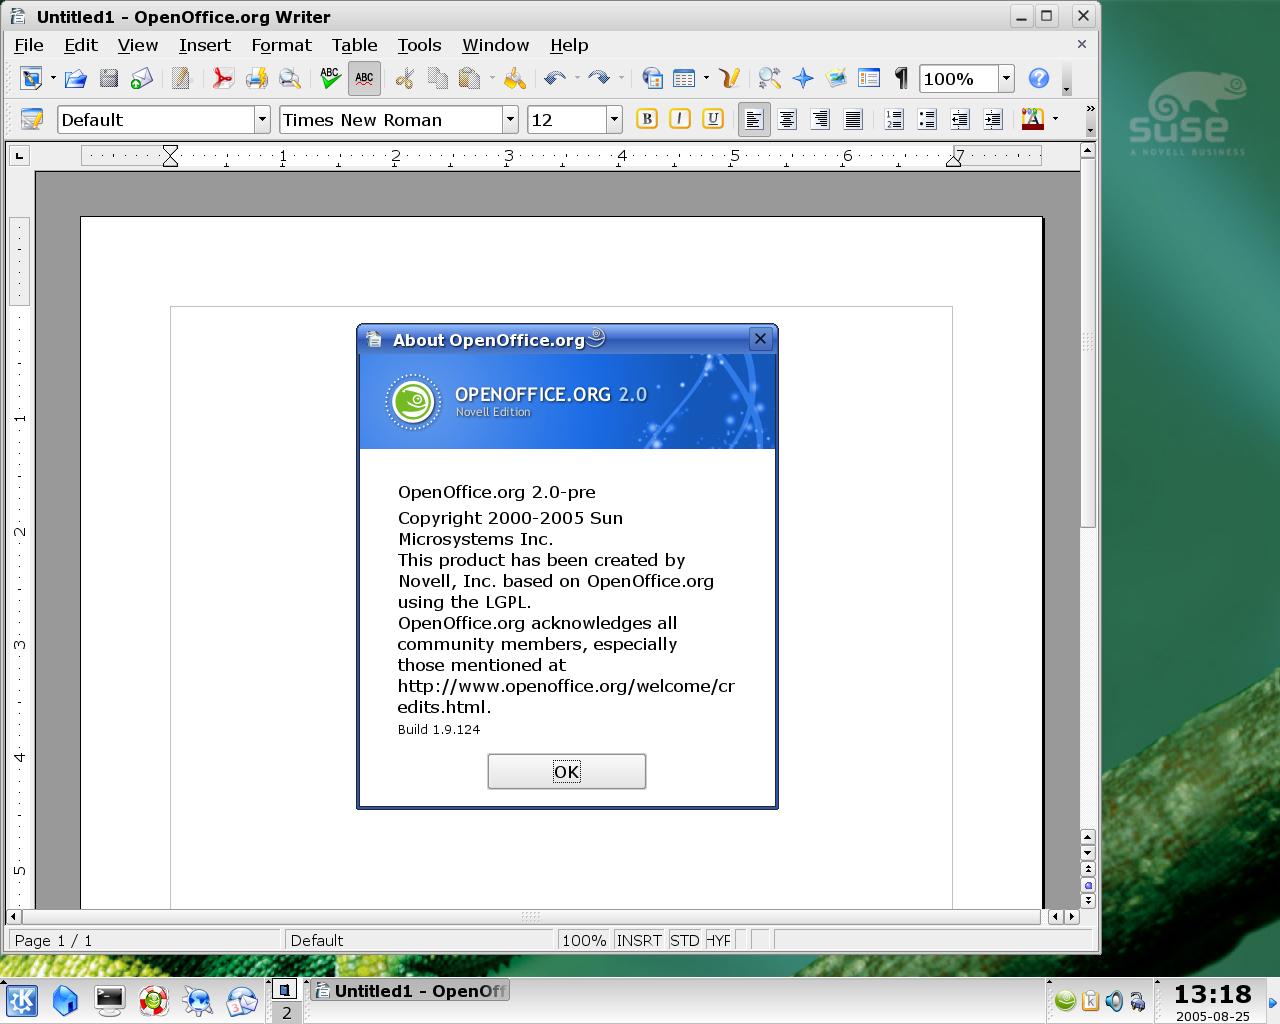The image size is (1280, 1024).
Task: Launch the terminal from the panel
Action: (109, 999)
